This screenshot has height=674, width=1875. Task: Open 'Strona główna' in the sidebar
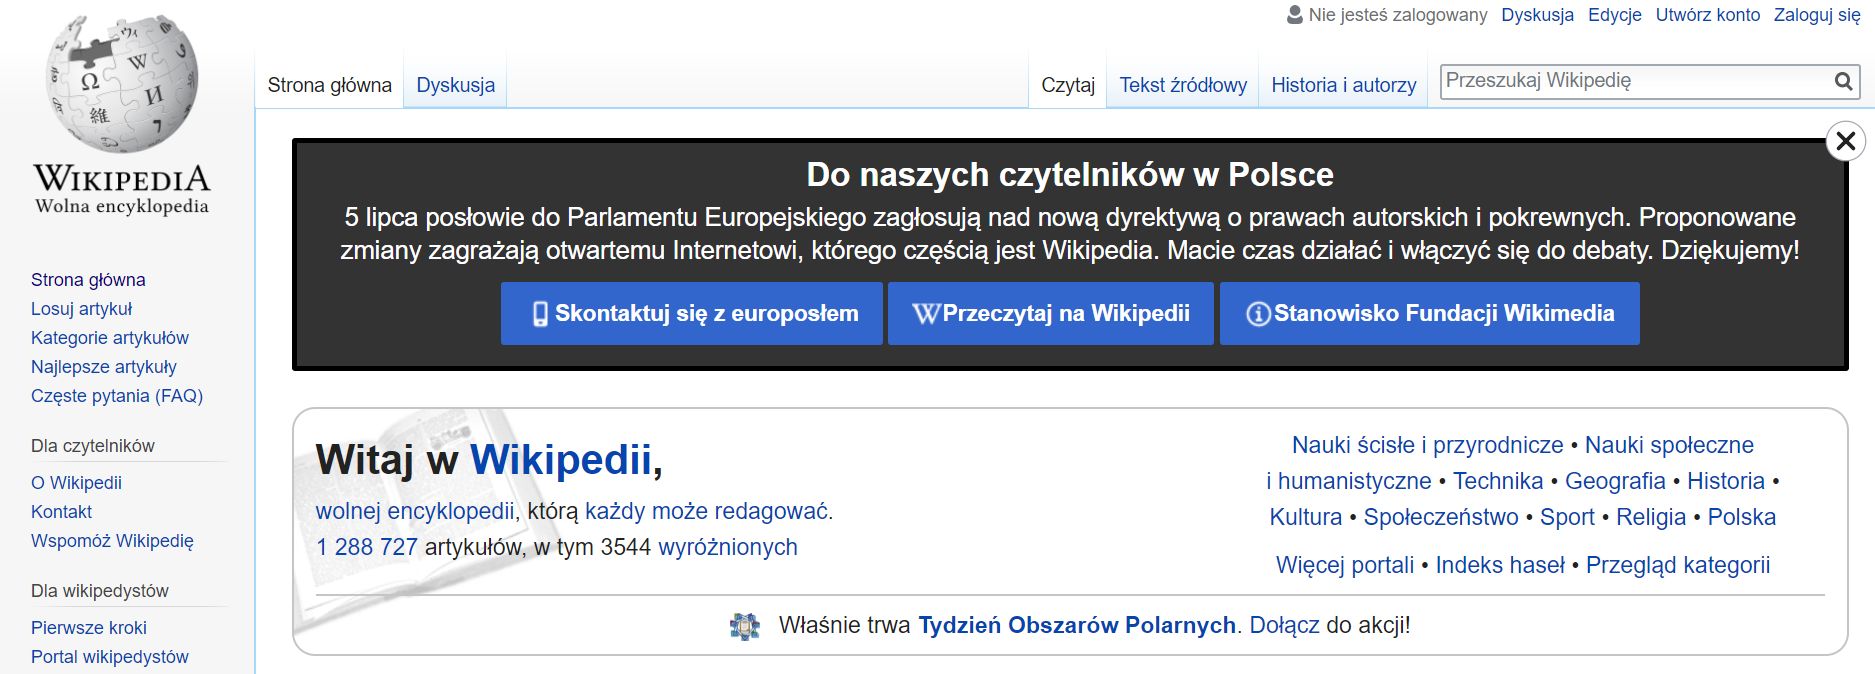pyautogui.click(x=88, y=280)
